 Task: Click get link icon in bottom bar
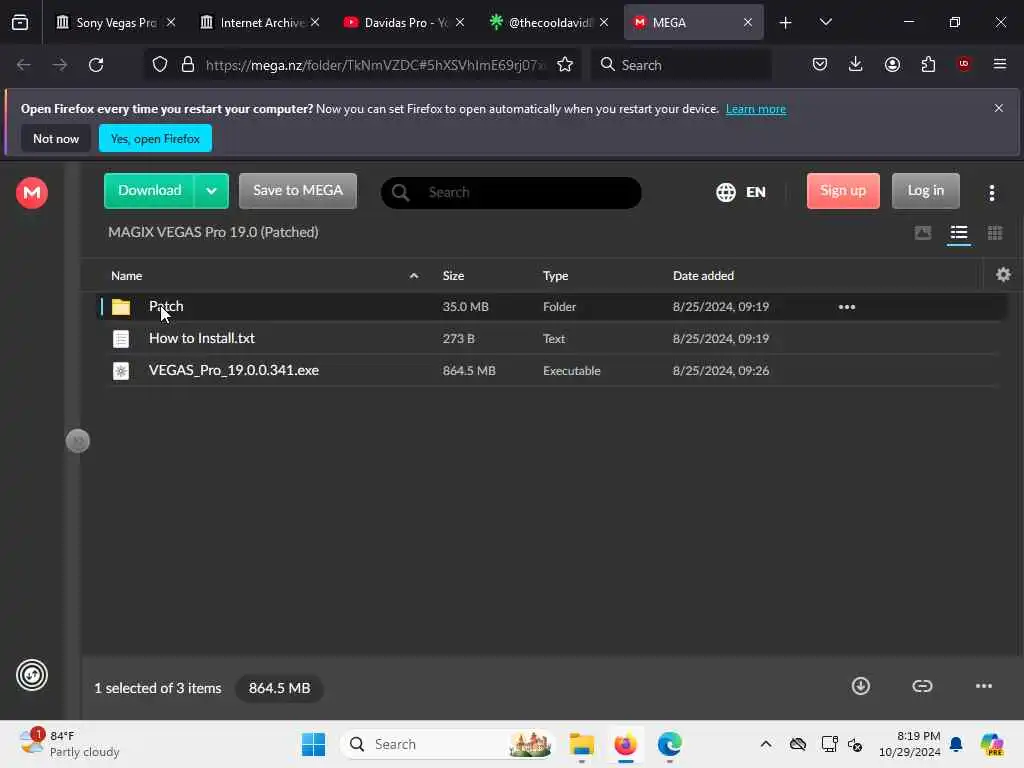point(922,686)
